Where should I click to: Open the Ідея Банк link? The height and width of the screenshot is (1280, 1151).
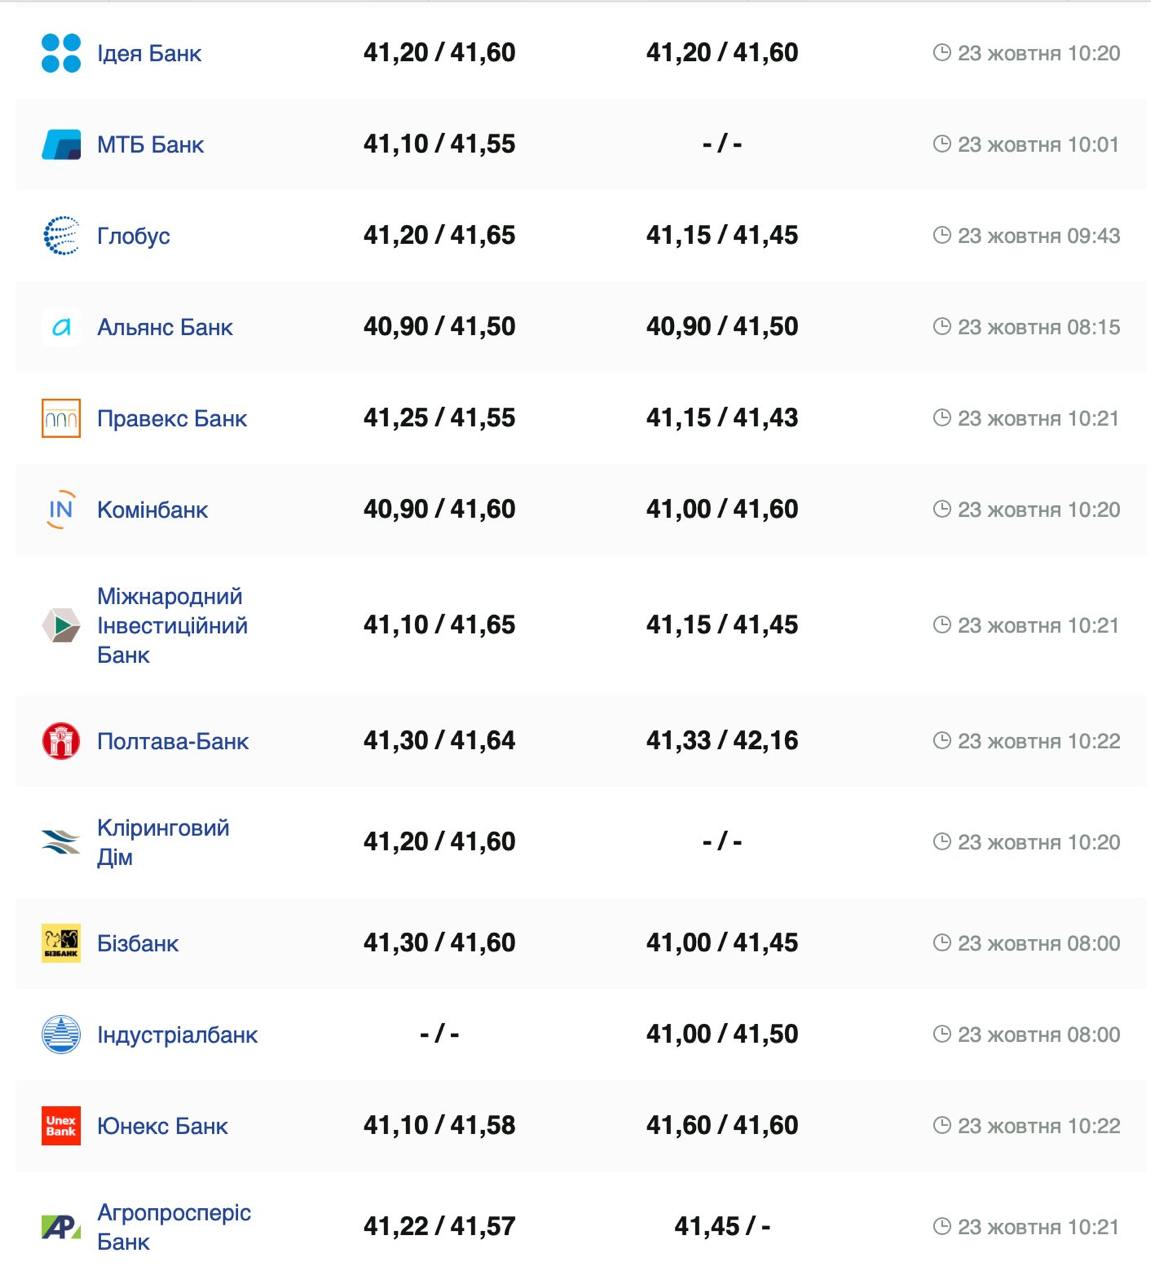[x=149, y=53]
